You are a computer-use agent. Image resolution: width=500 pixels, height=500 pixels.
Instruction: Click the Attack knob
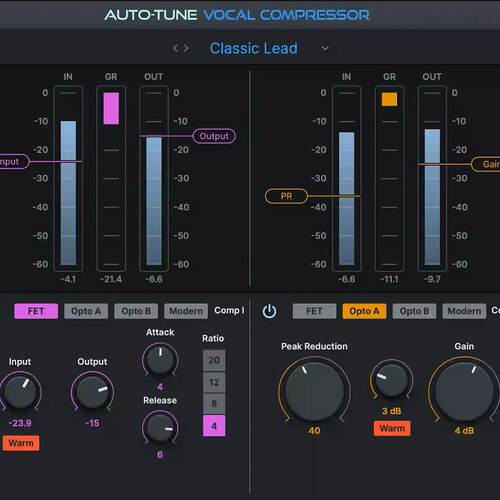[160, 360]
